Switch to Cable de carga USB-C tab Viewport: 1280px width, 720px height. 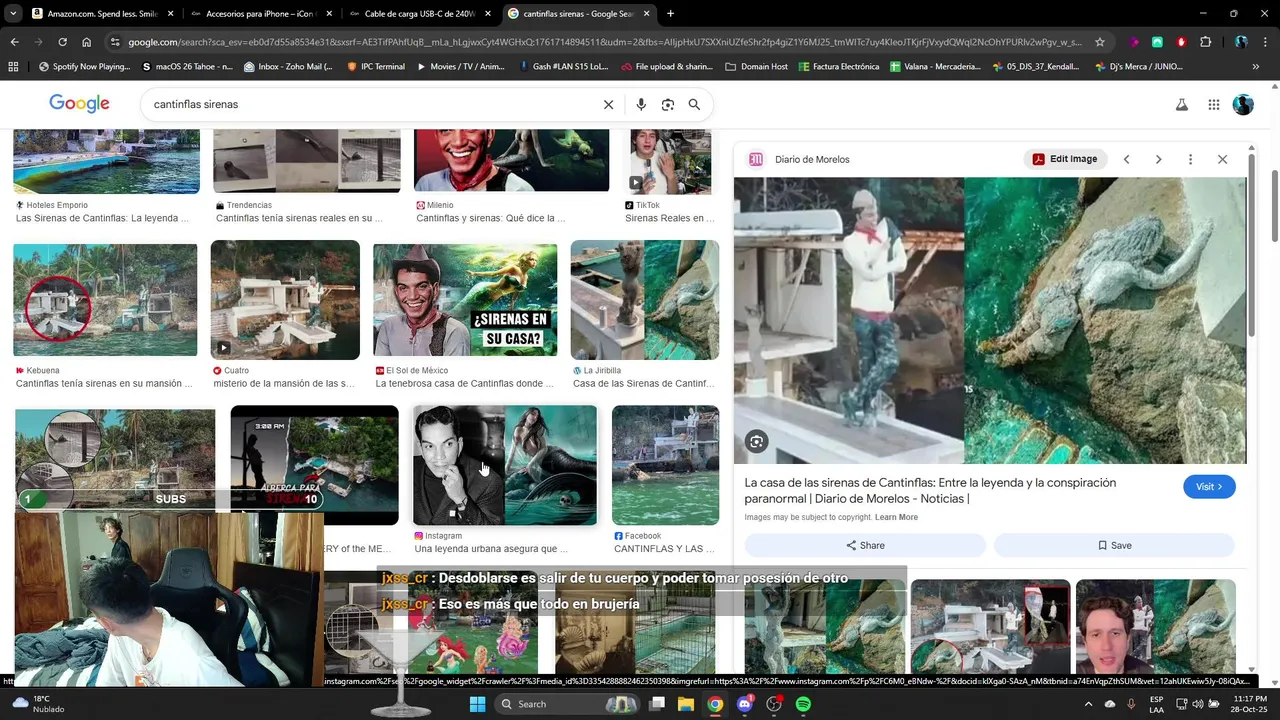[x=420, y=14]
